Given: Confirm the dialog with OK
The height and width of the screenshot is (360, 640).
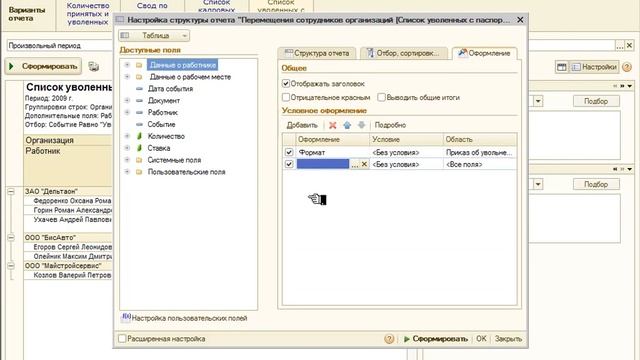Looking at the screenshot, I should tap(481, 339).
